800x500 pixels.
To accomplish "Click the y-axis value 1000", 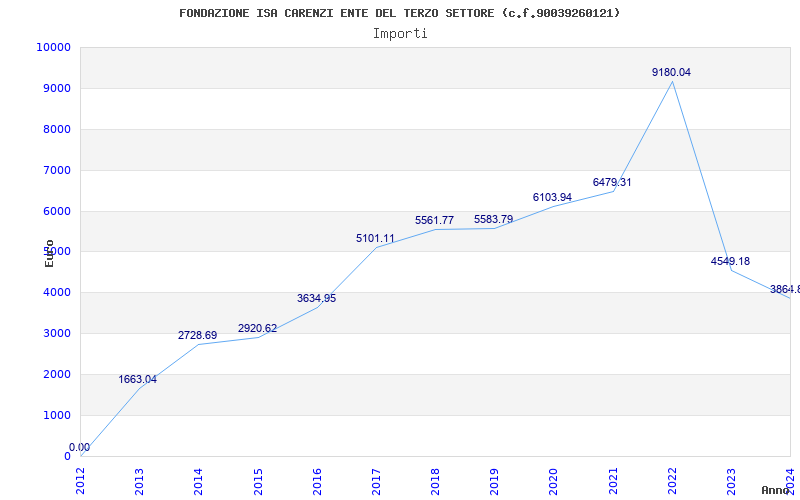I will tap(57, 415).
